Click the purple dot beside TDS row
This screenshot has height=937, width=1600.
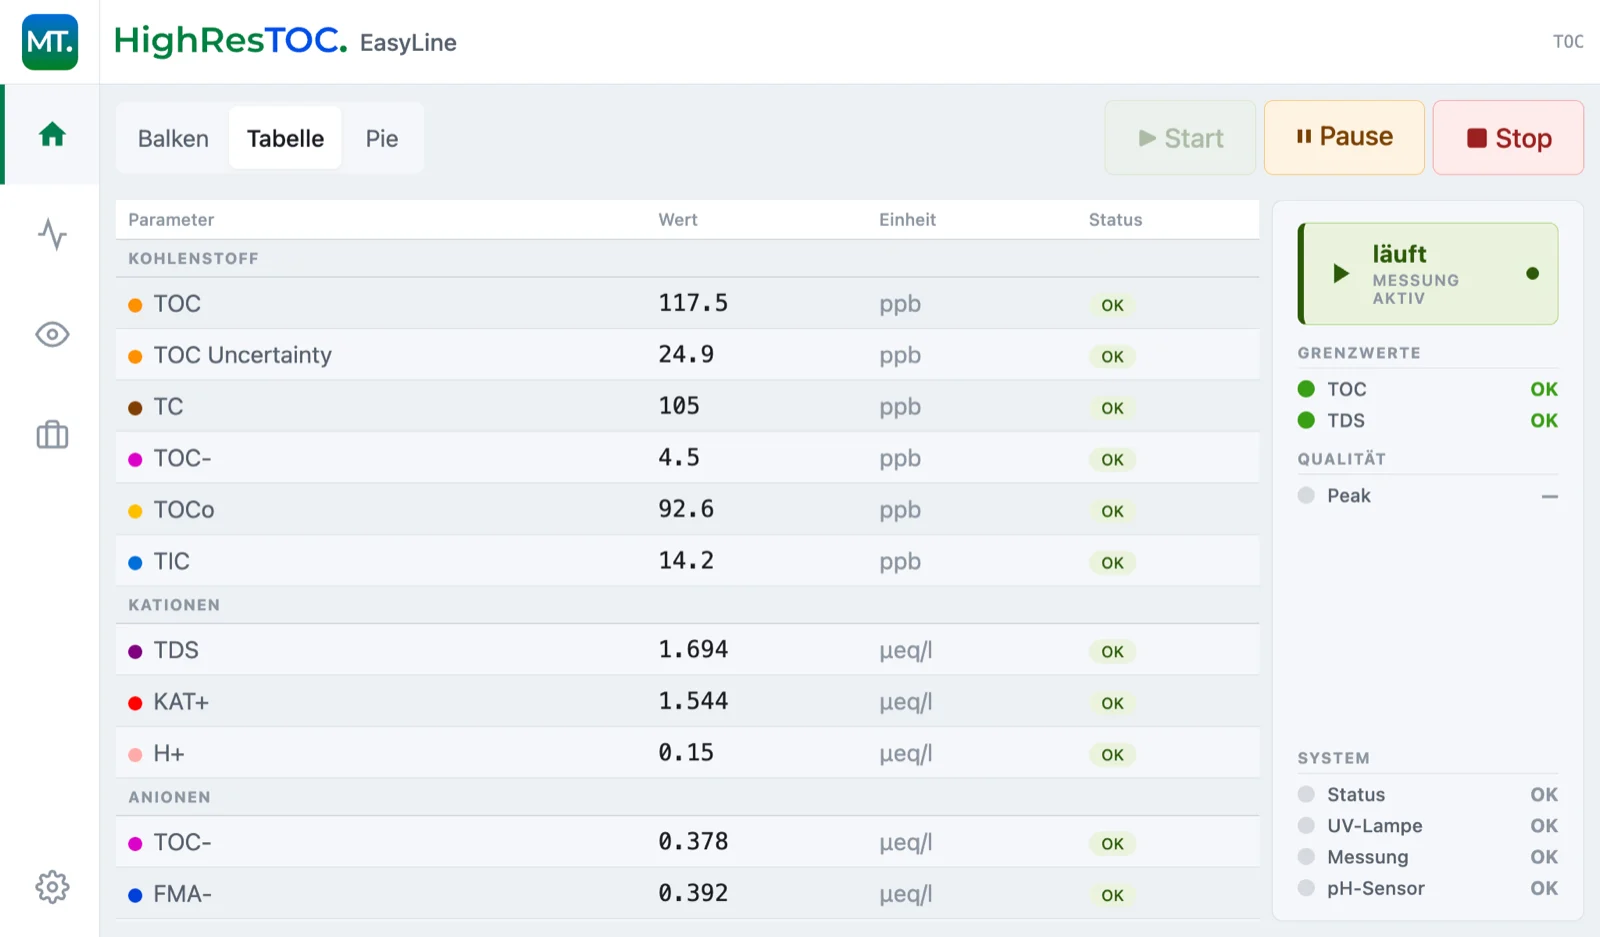[x=135, y=652]
